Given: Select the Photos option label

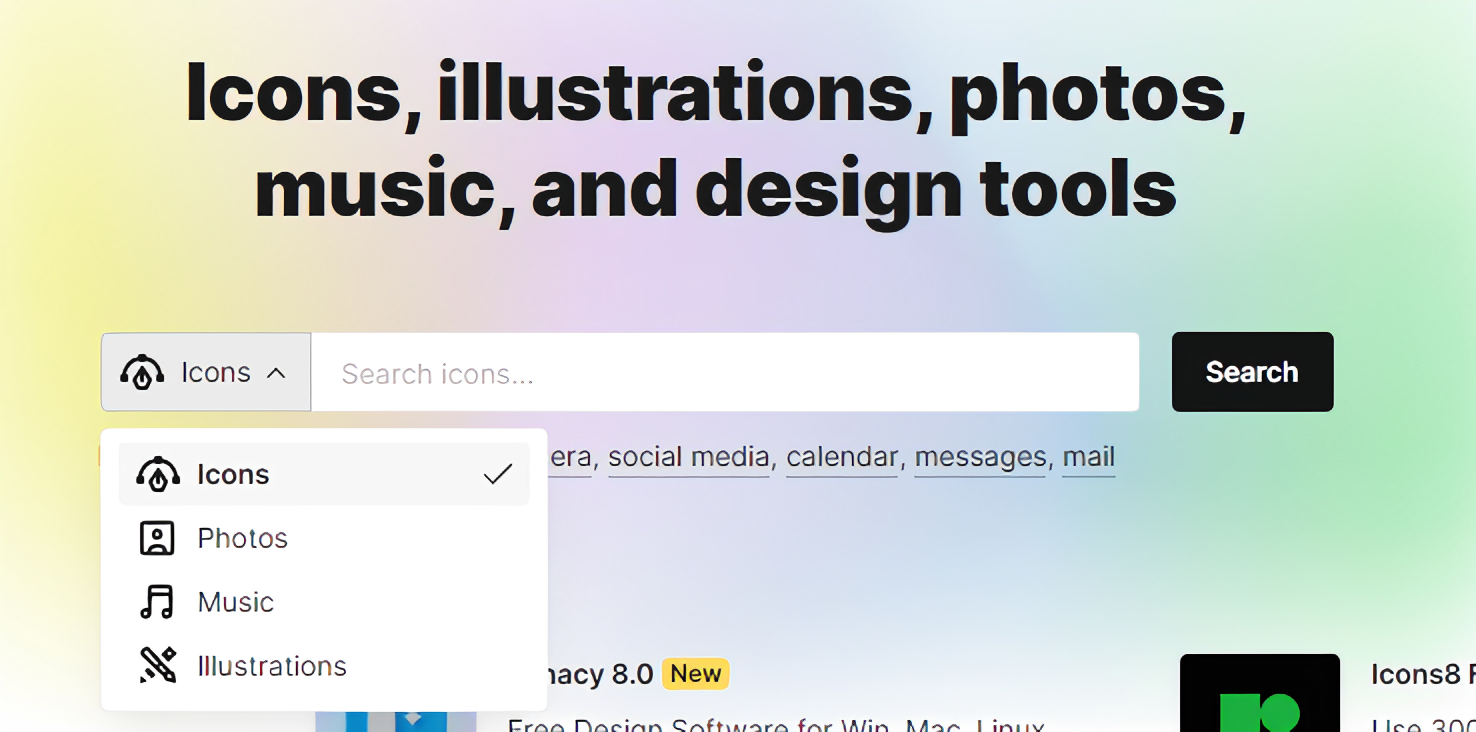Looking at the screenshot, I should coord(243,538).
